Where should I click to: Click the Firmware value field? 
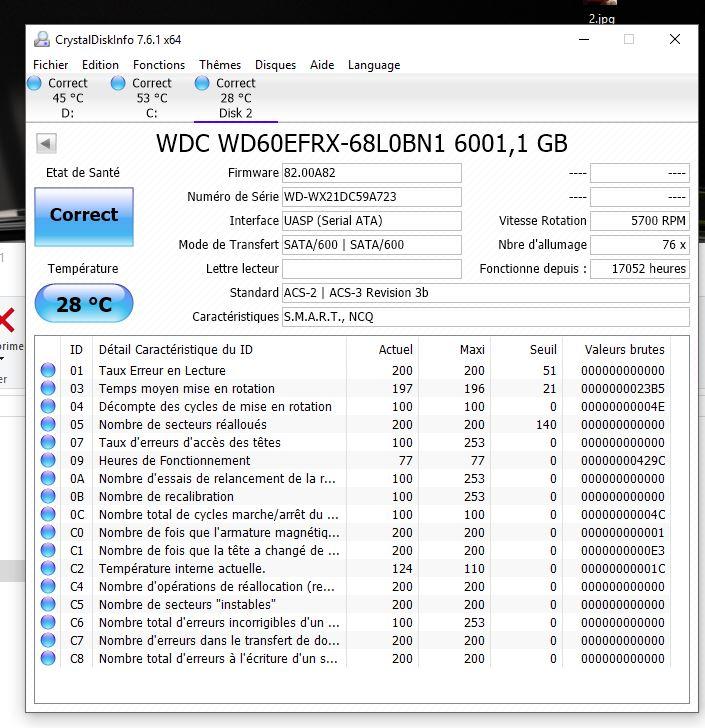[x=372, y=173]
